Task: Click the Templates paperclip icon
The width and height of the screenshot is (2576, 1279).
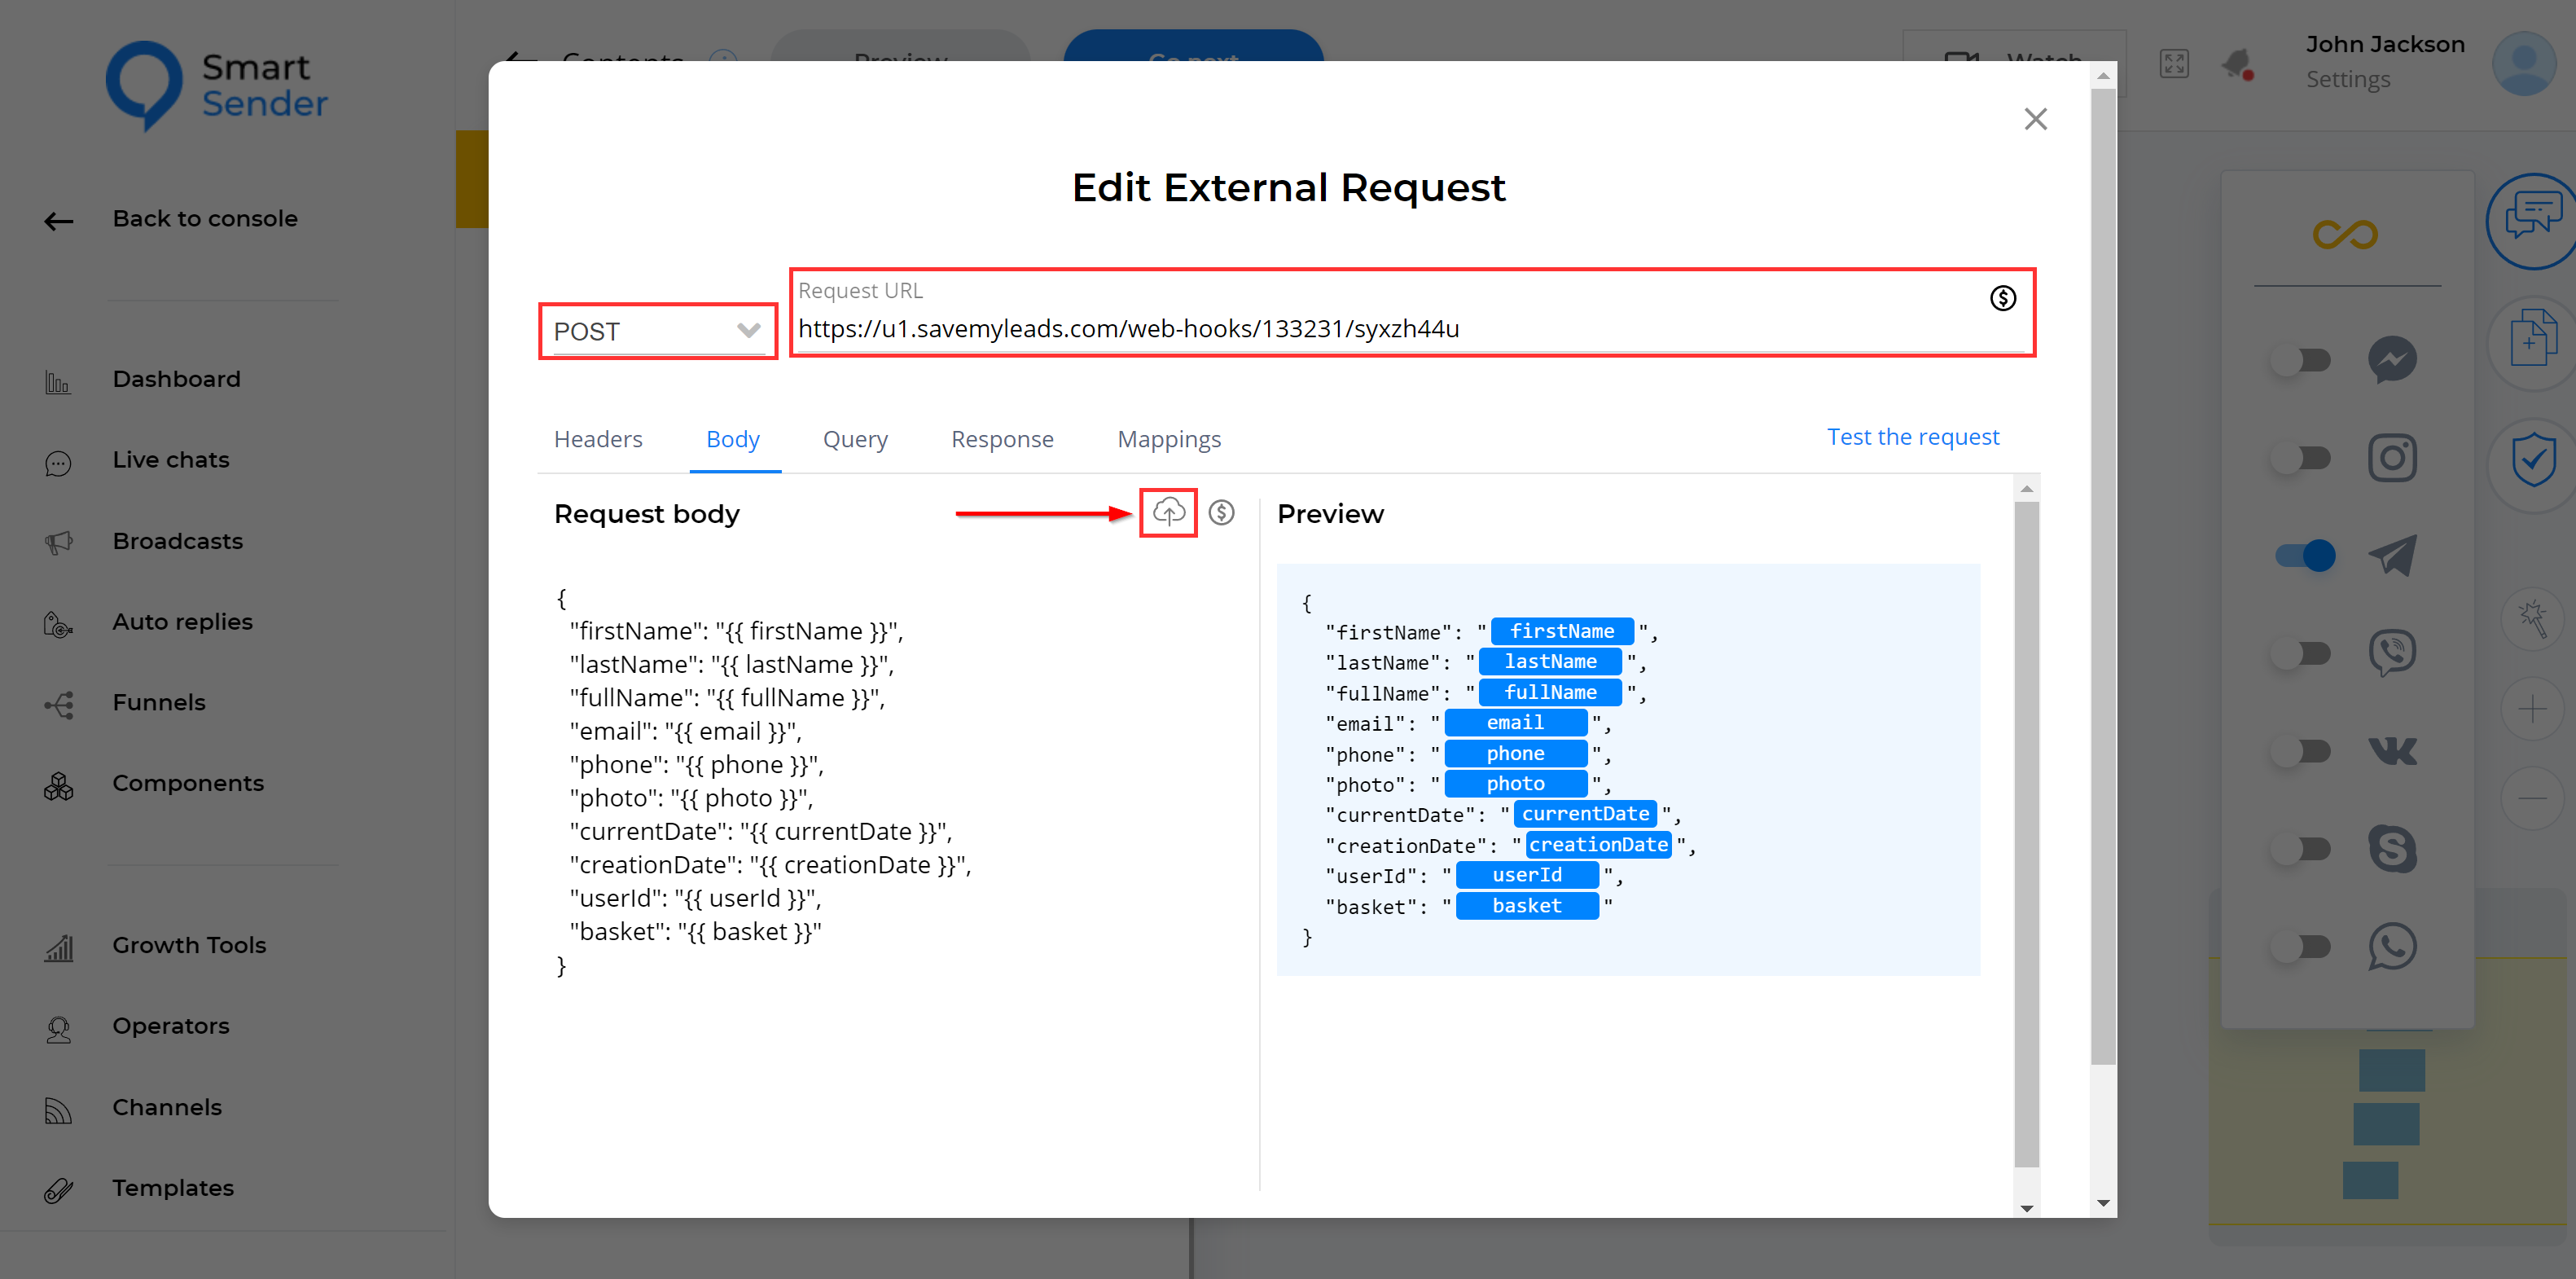Action: pos(58,1190)
